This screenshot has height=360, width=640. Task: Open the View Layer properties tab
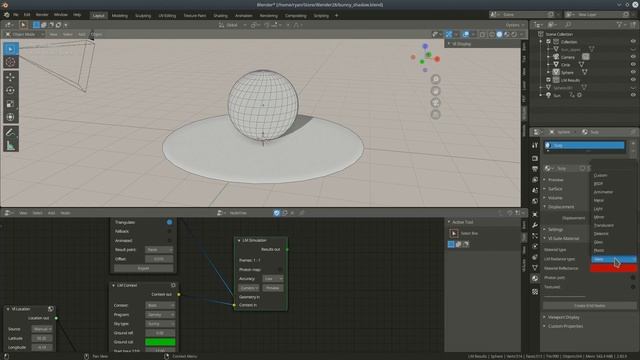[535, 180]
